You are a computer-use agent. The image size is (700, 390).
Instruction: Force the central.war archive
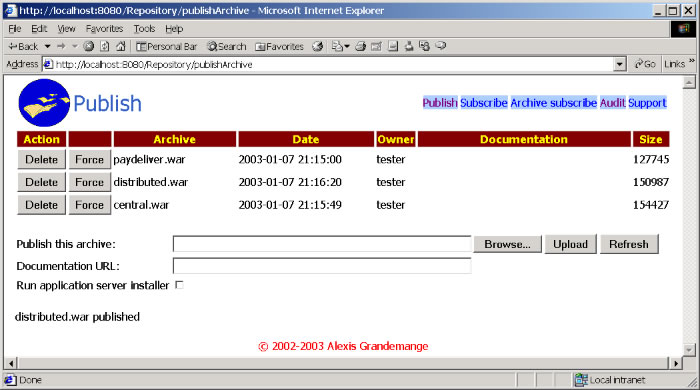click(89, 205)
